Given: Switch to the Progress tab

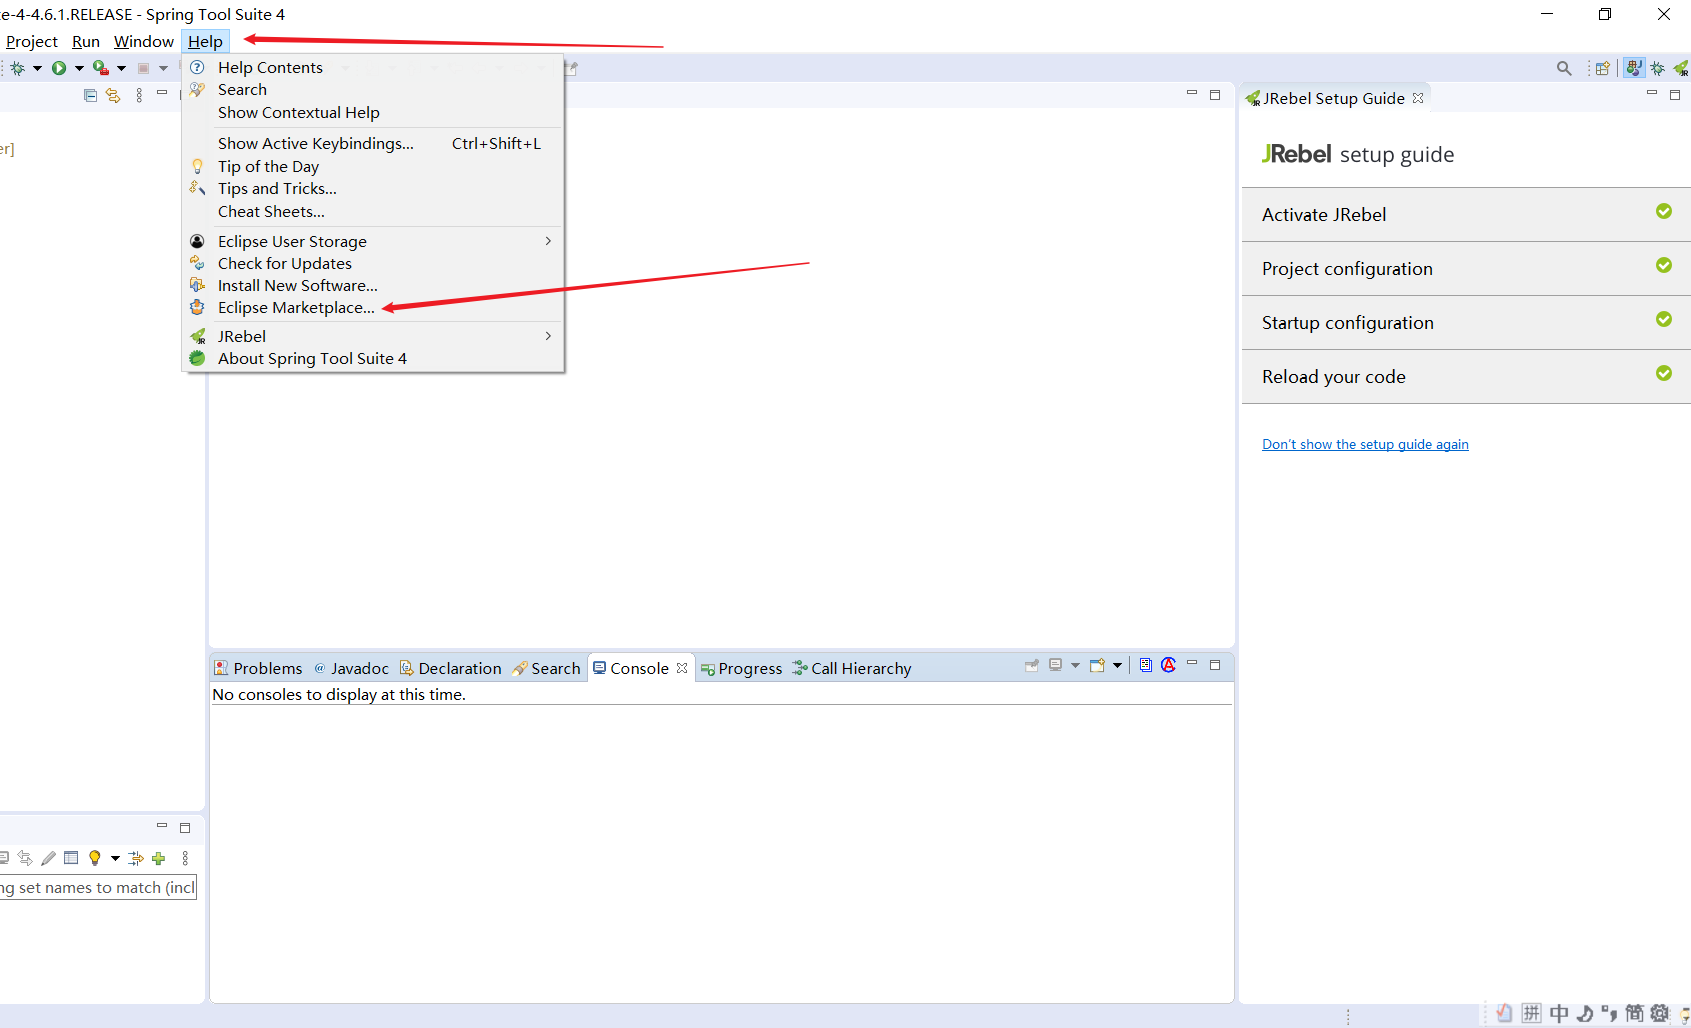Looking at the screenshot, I should click(x=741, y=668).
